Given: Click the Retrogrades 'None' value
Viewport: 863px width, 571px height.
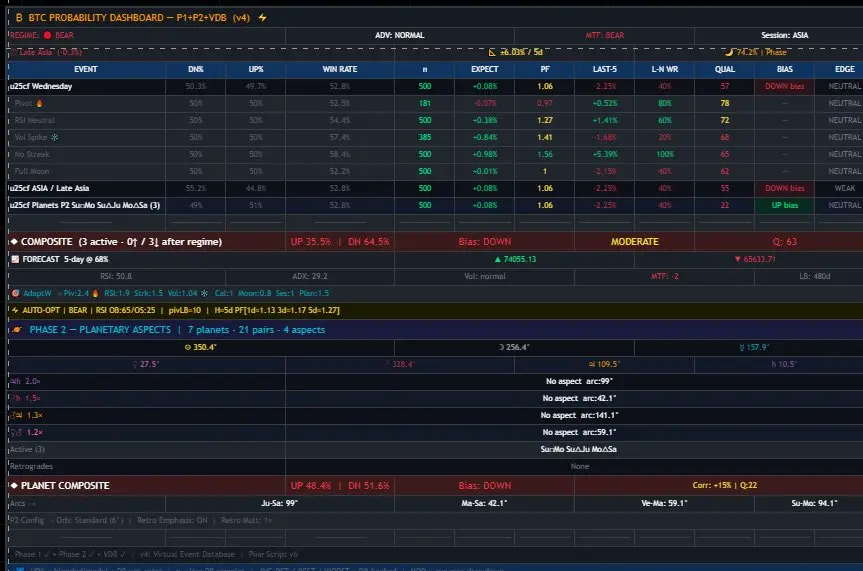Looking at the screenshot, I should pos(580,466).
